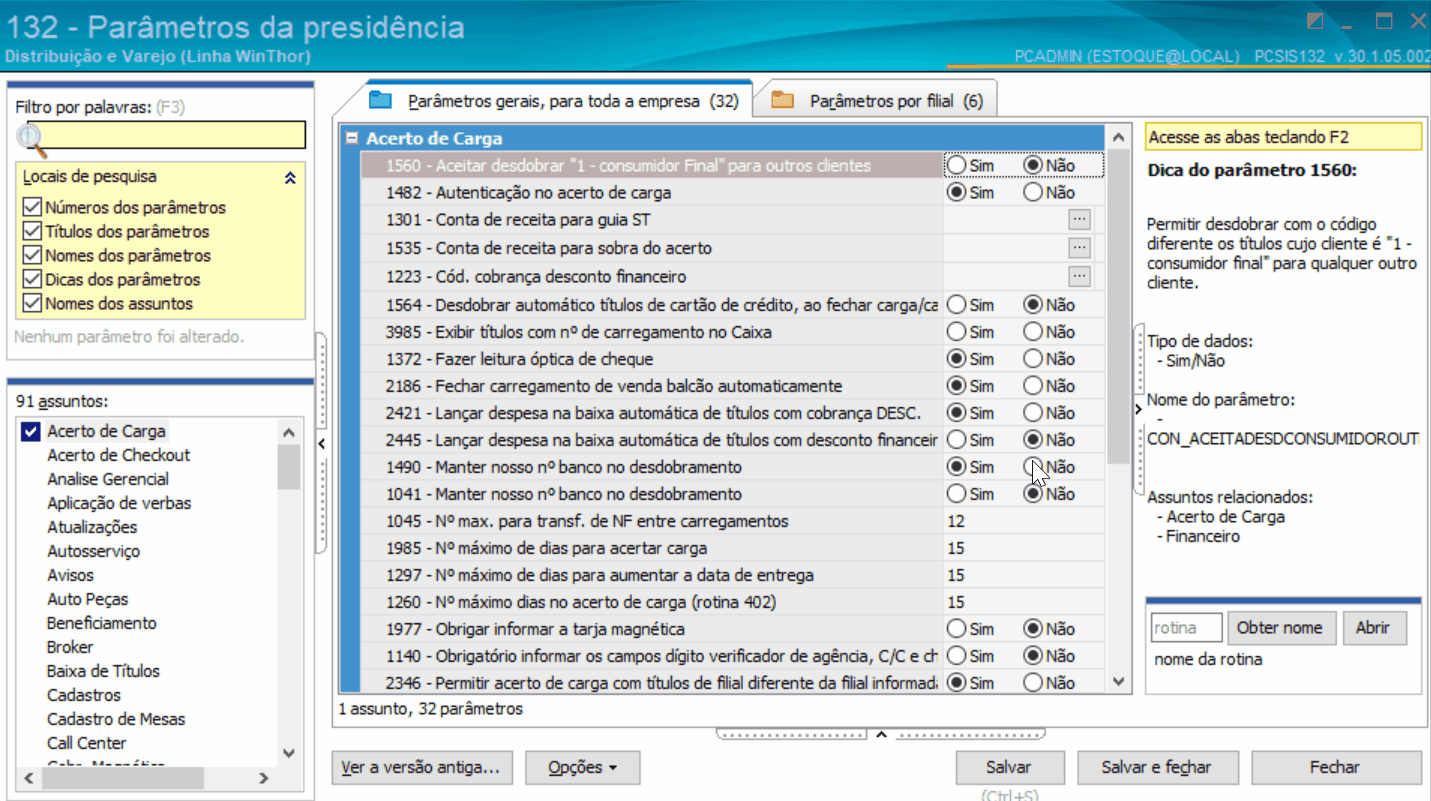The image size is (1431, 801).
Task: Toggle Números dos parâmetros checkbox
Action: click(x=31, y=208)
